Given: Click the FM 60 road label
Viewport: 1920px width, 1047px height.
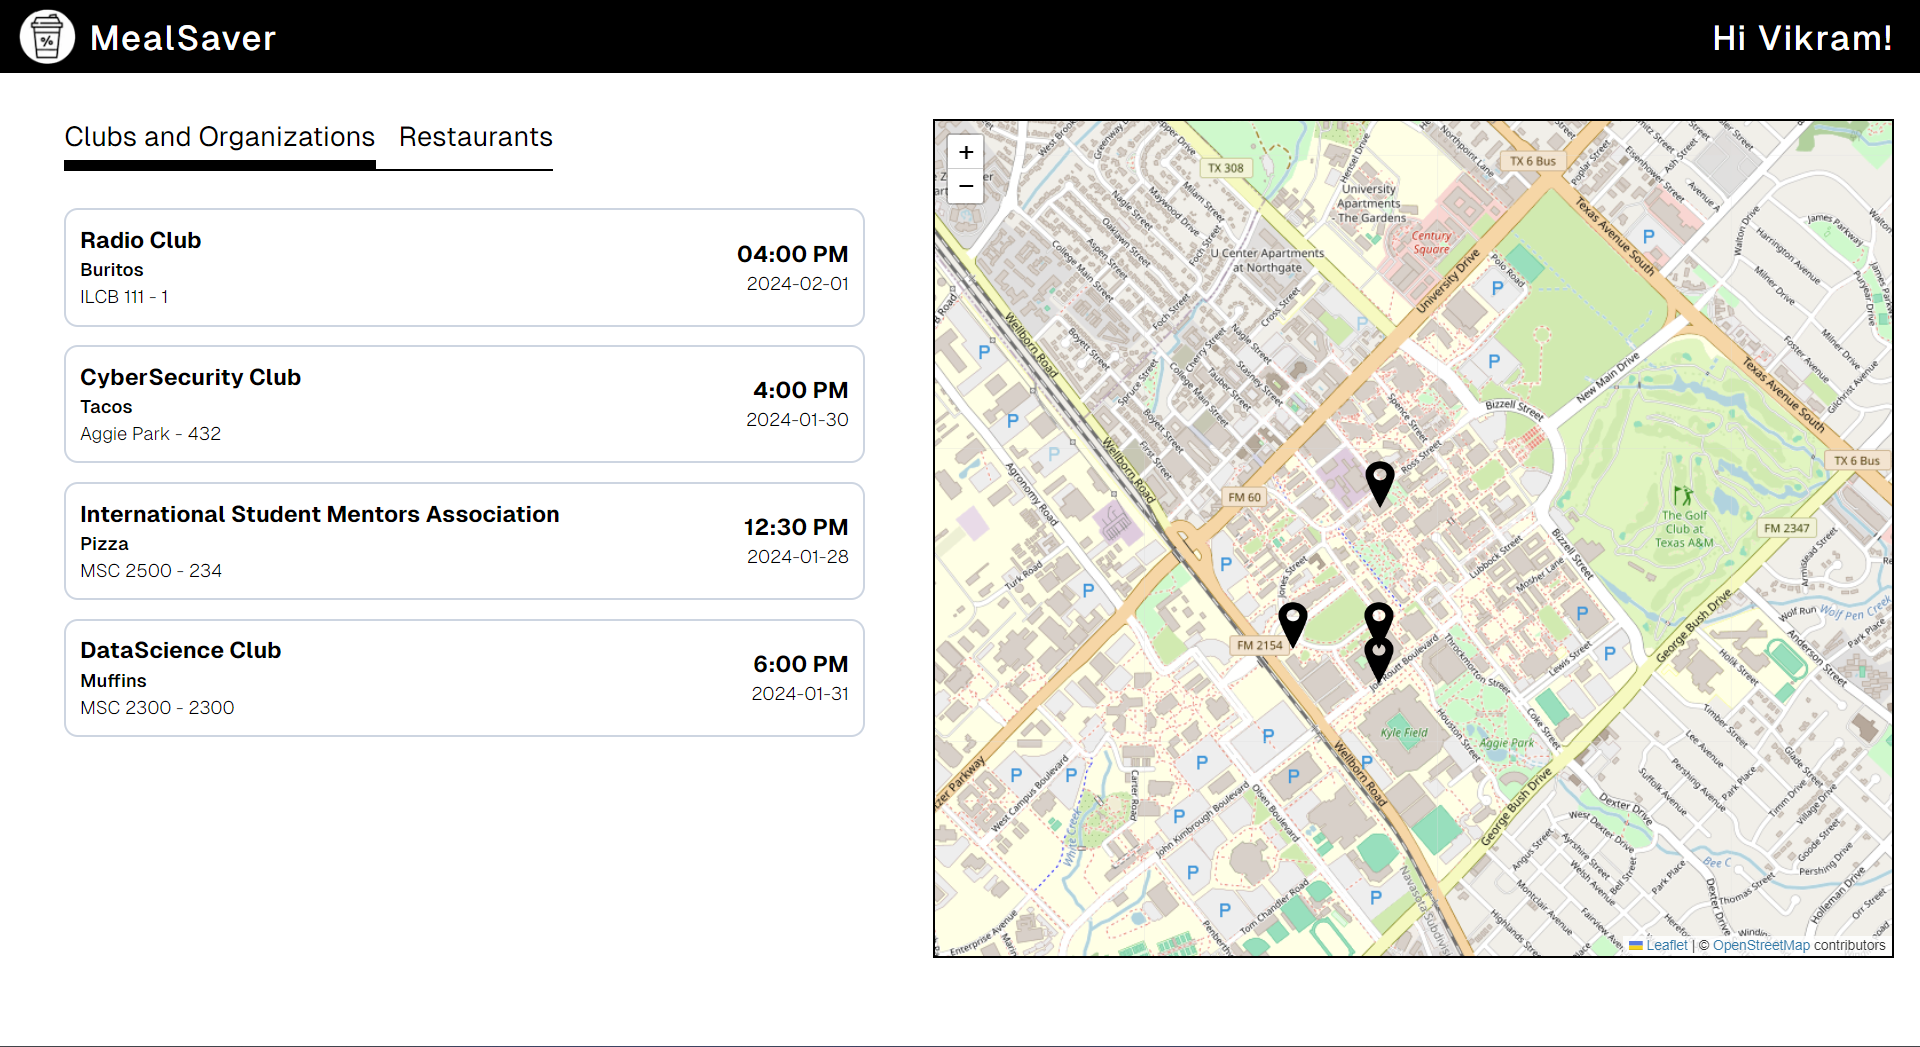Looking at the screenshot, I should click(x=1244, y=497).
